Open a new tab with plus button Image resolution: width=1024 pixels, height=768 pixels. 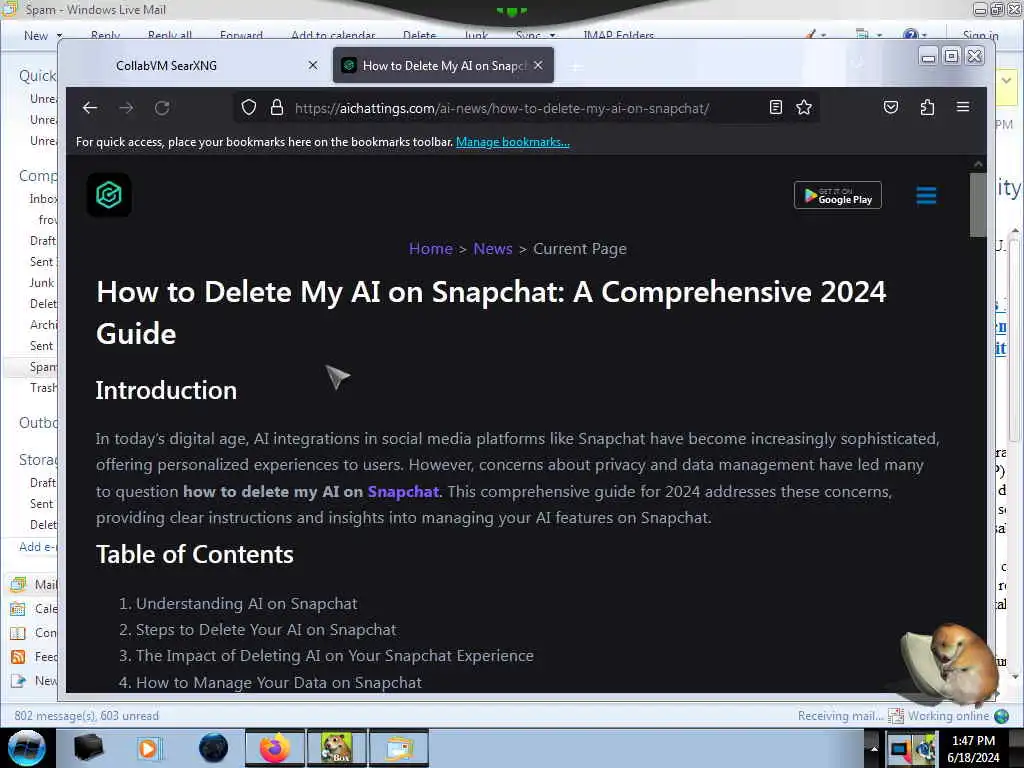point(575,66)
